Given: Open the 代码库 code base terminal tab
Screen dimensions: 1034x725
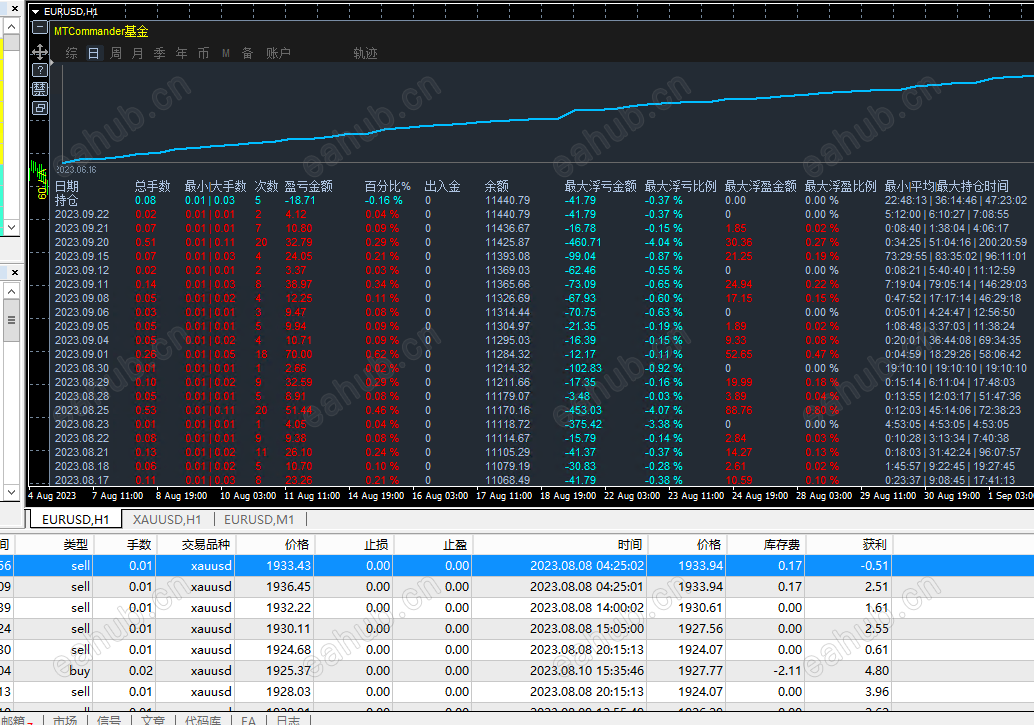Looking at the screenshot, I should pyautogui.click(x=203, y=719).
